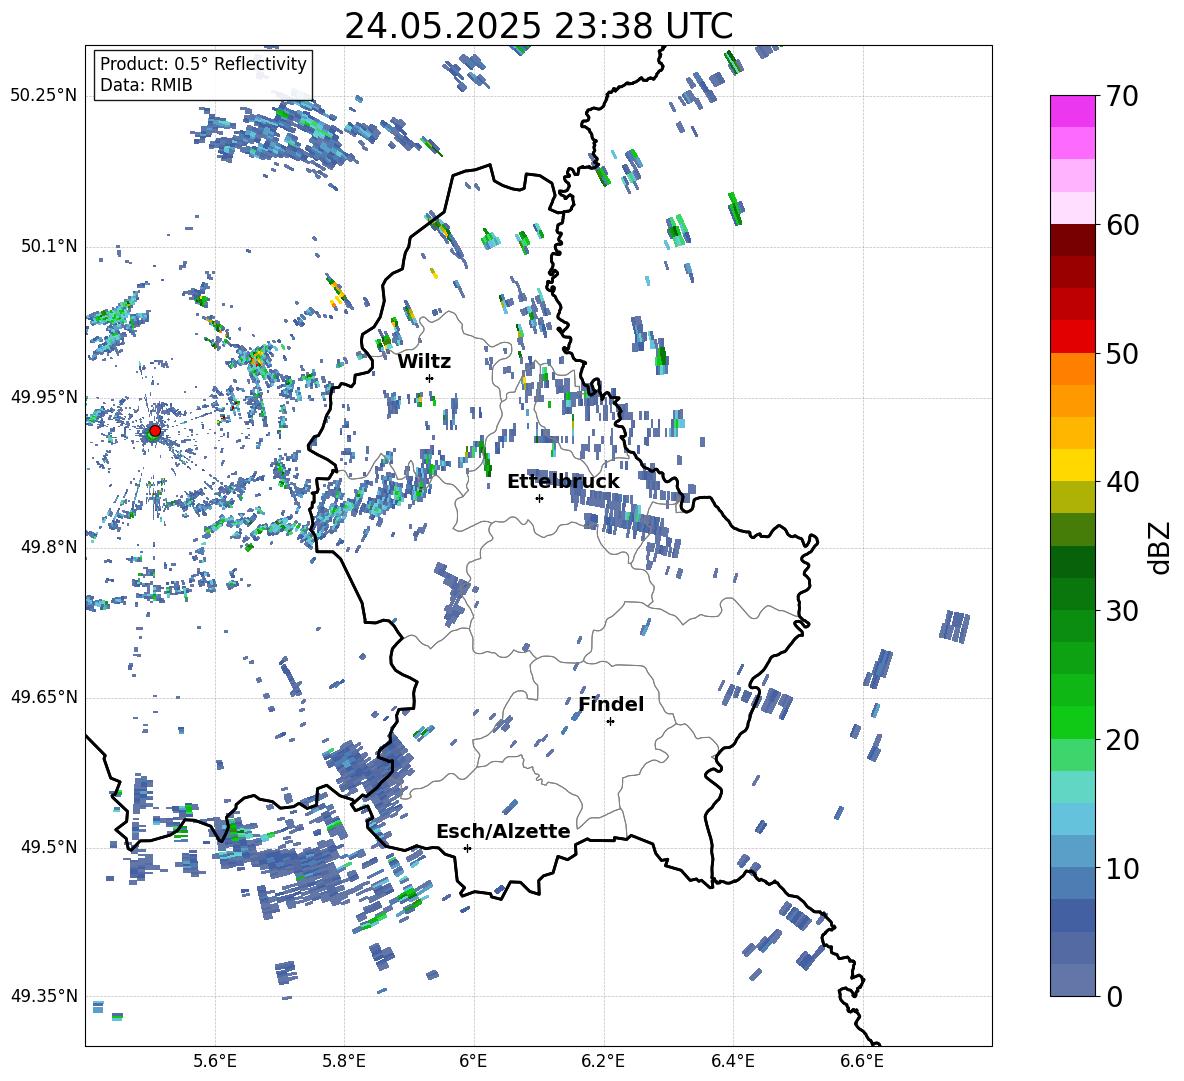
Task: Click the Data: RMIB text
Action: (146, 85)
